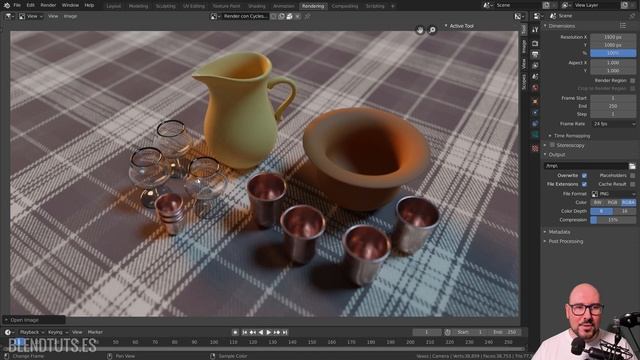640x360 pixels.
Task: Switch to the Sculpting workspace tab
Action: coord(166,6)
